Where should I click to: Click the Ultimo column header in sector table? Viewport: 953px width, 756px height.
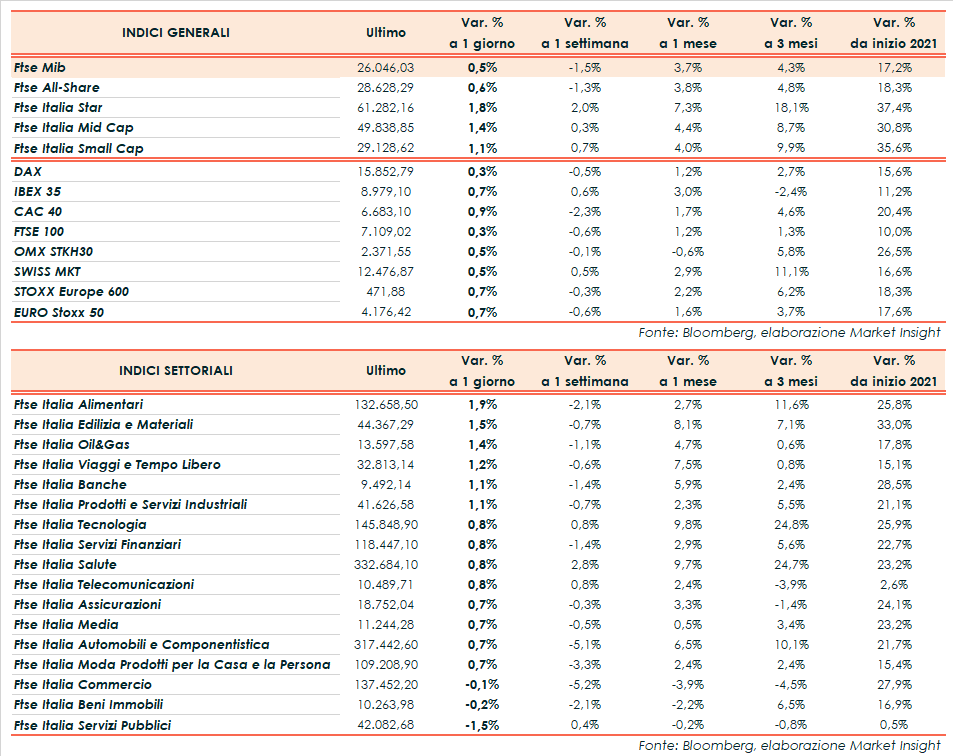(386, 371)
